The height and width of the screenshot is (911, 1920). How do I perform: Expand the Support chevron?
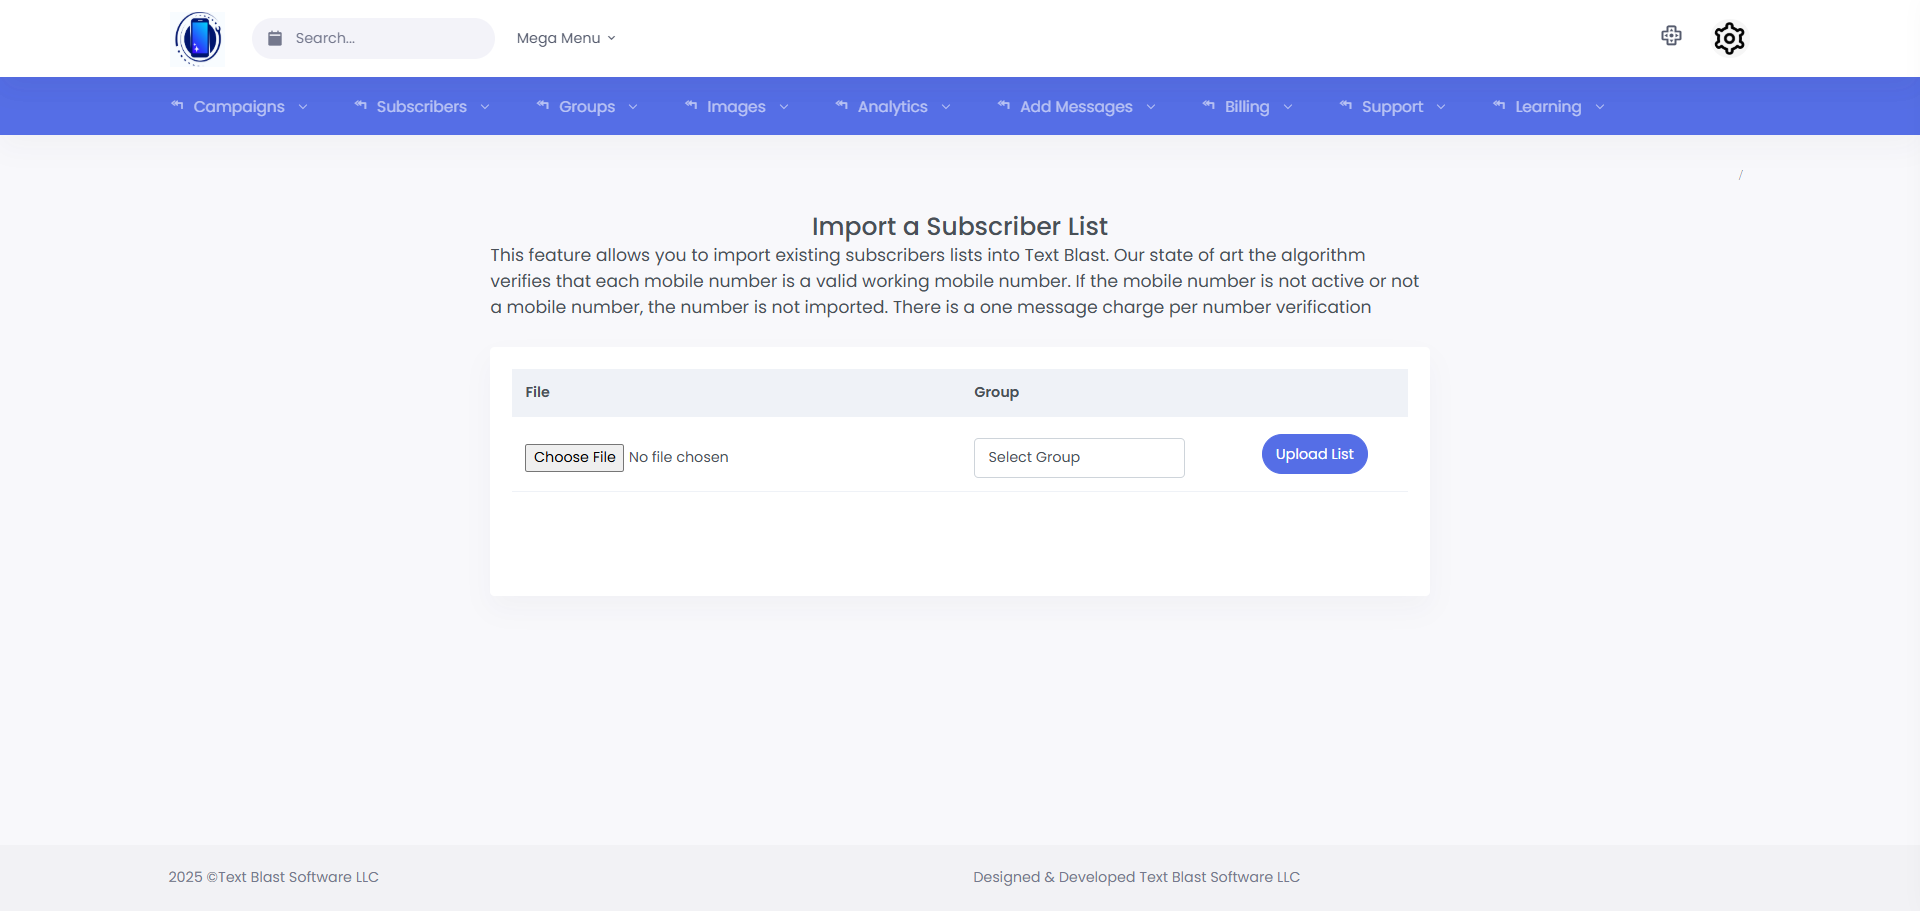(1441, 107)
